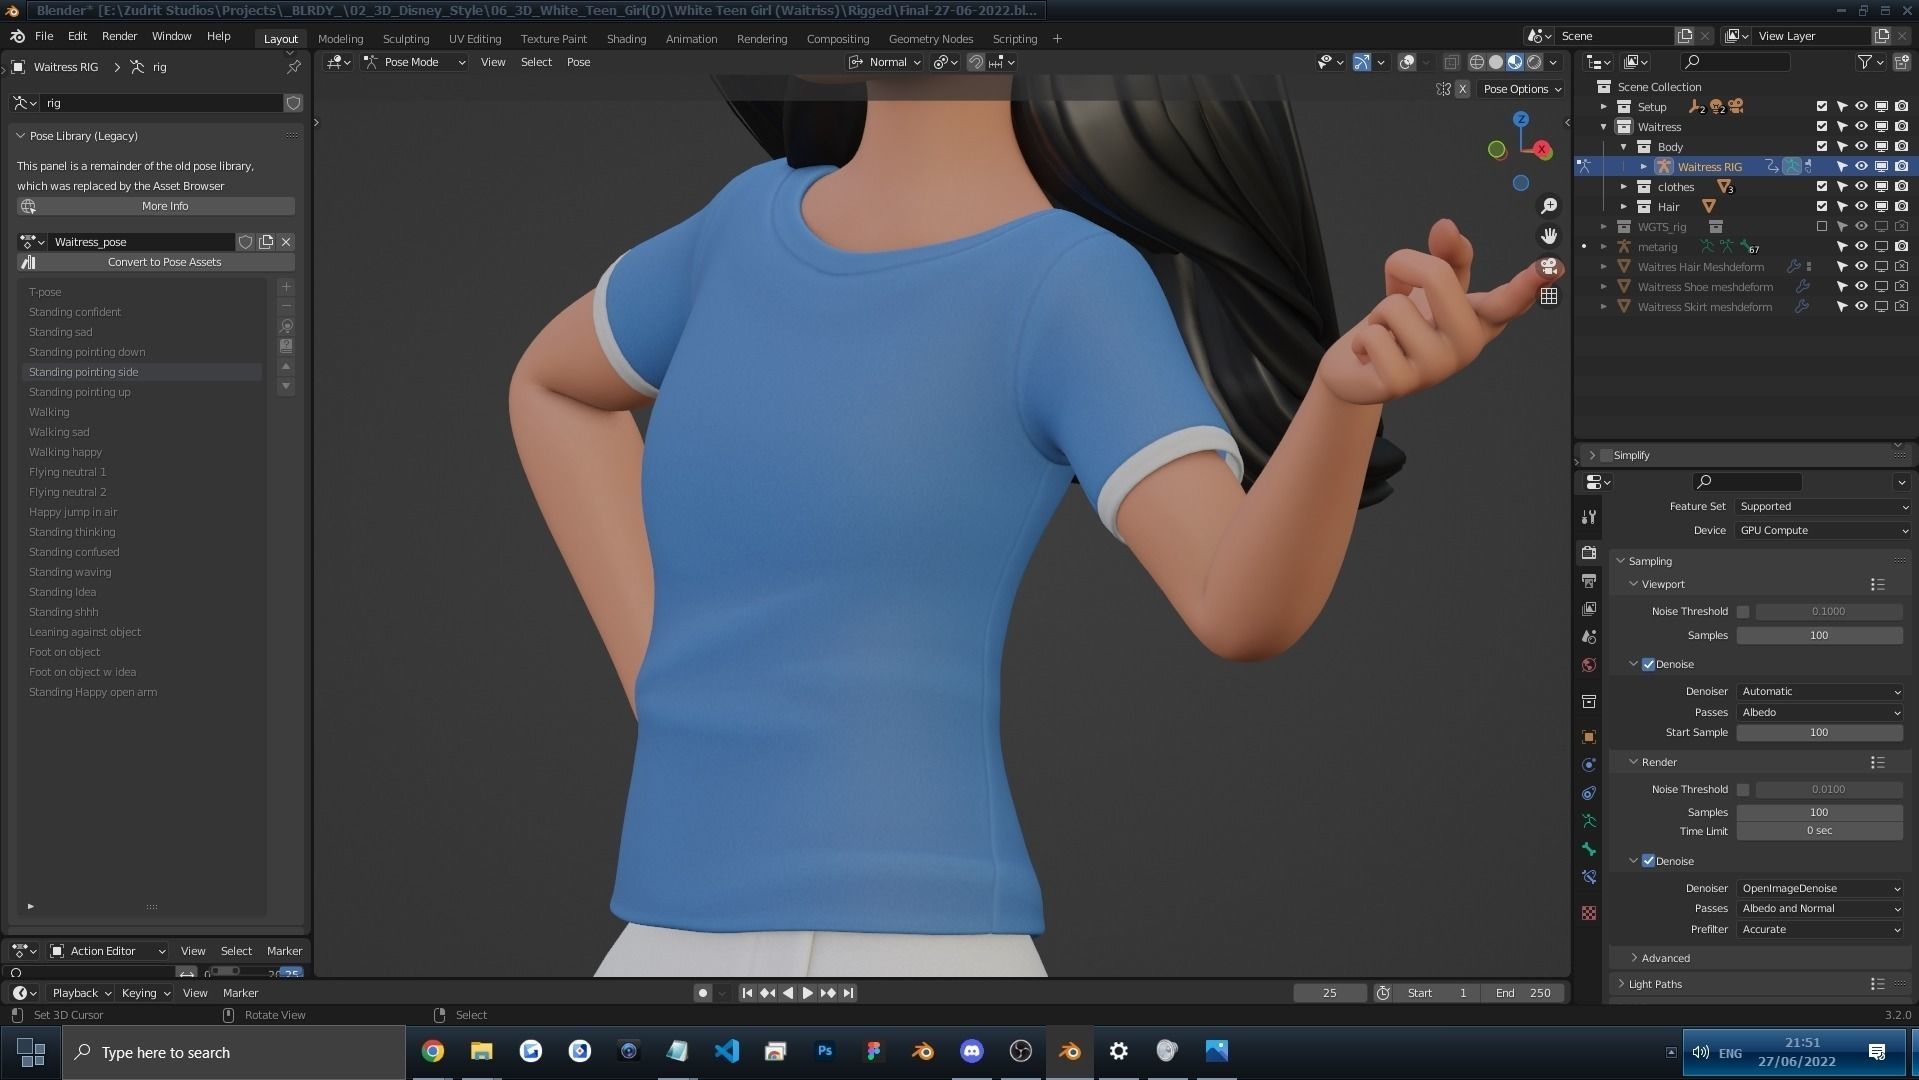Image resolution: width=1919 pixels, height=1080 pixels.
Task: Open the Object properties tab with orange square
Action: coord(1588,737)
